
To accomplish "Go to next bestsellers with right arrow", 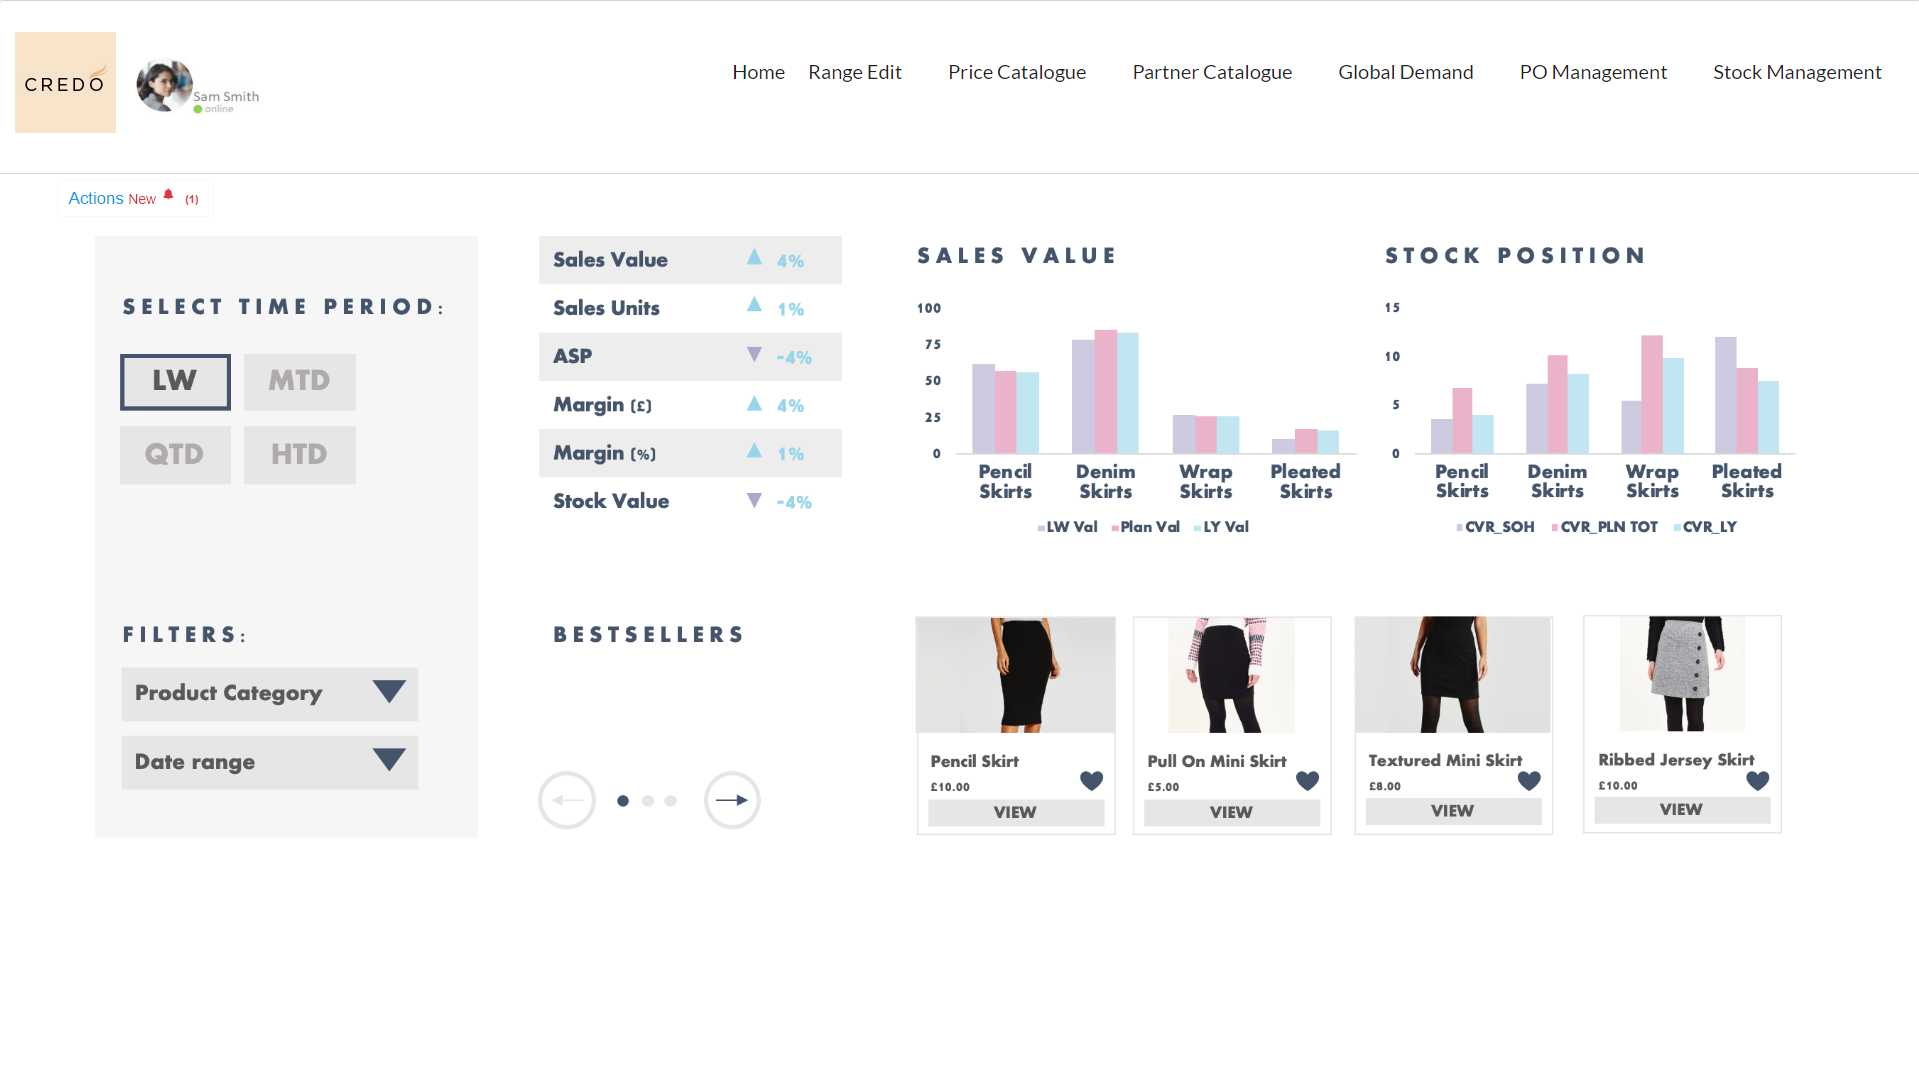I will click(732, 800).
